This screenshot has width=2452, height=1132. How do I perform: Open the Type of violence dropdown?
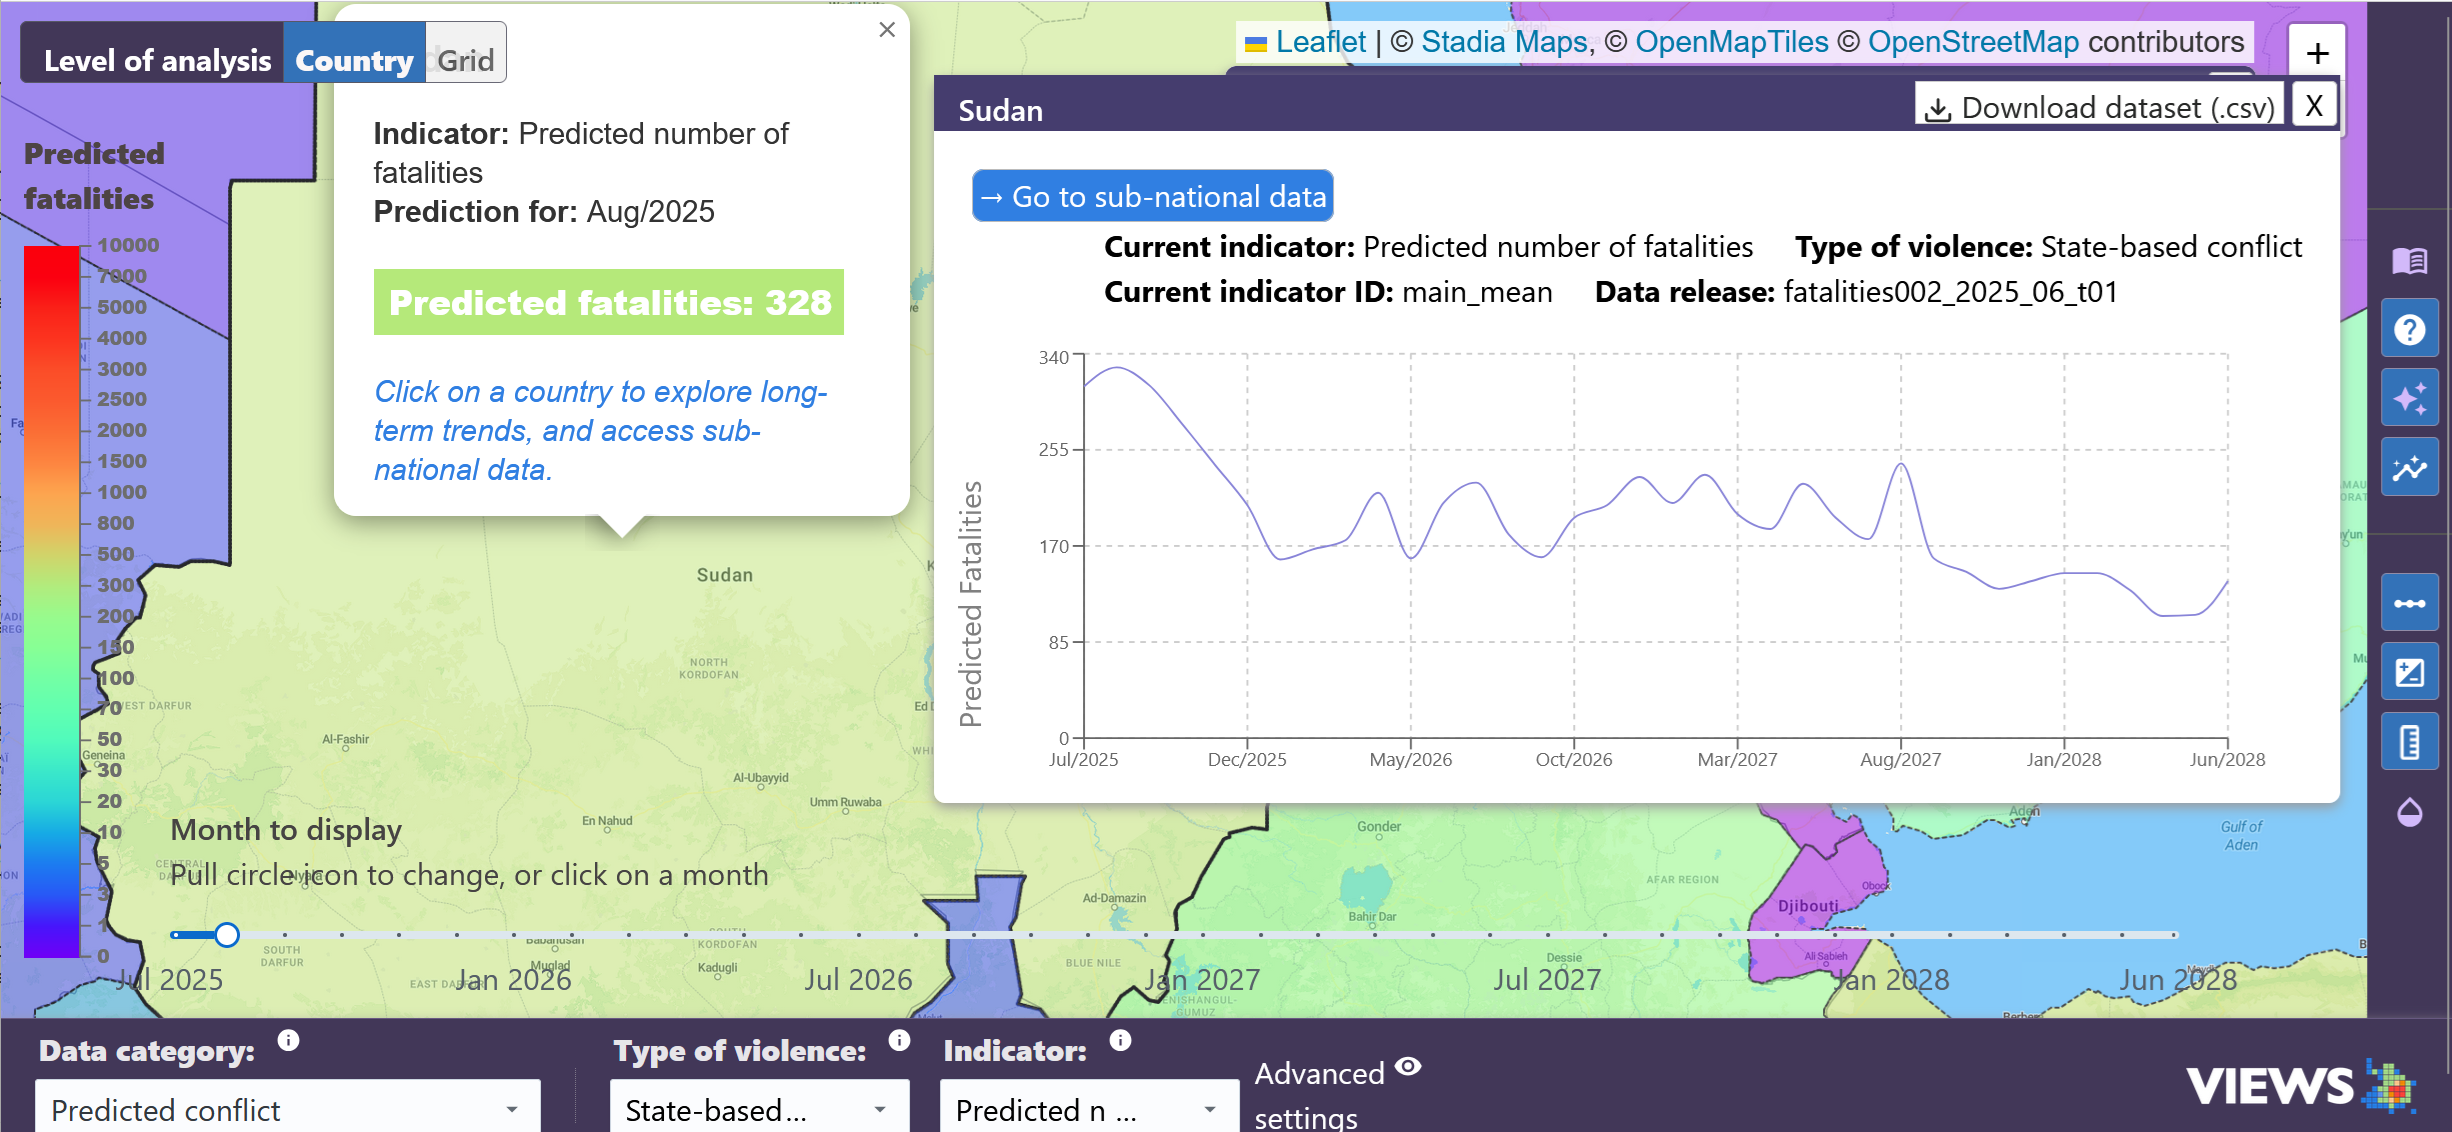point(759,1108)
